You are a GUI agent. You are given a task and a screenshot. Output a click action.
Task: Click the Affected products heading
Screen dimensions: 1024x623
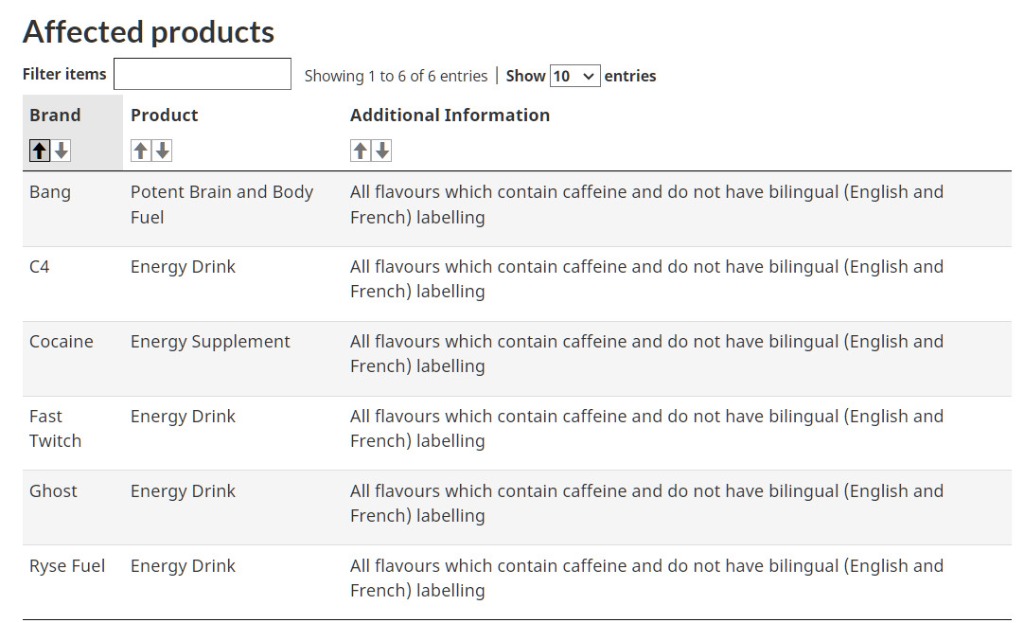click(148, 32)
